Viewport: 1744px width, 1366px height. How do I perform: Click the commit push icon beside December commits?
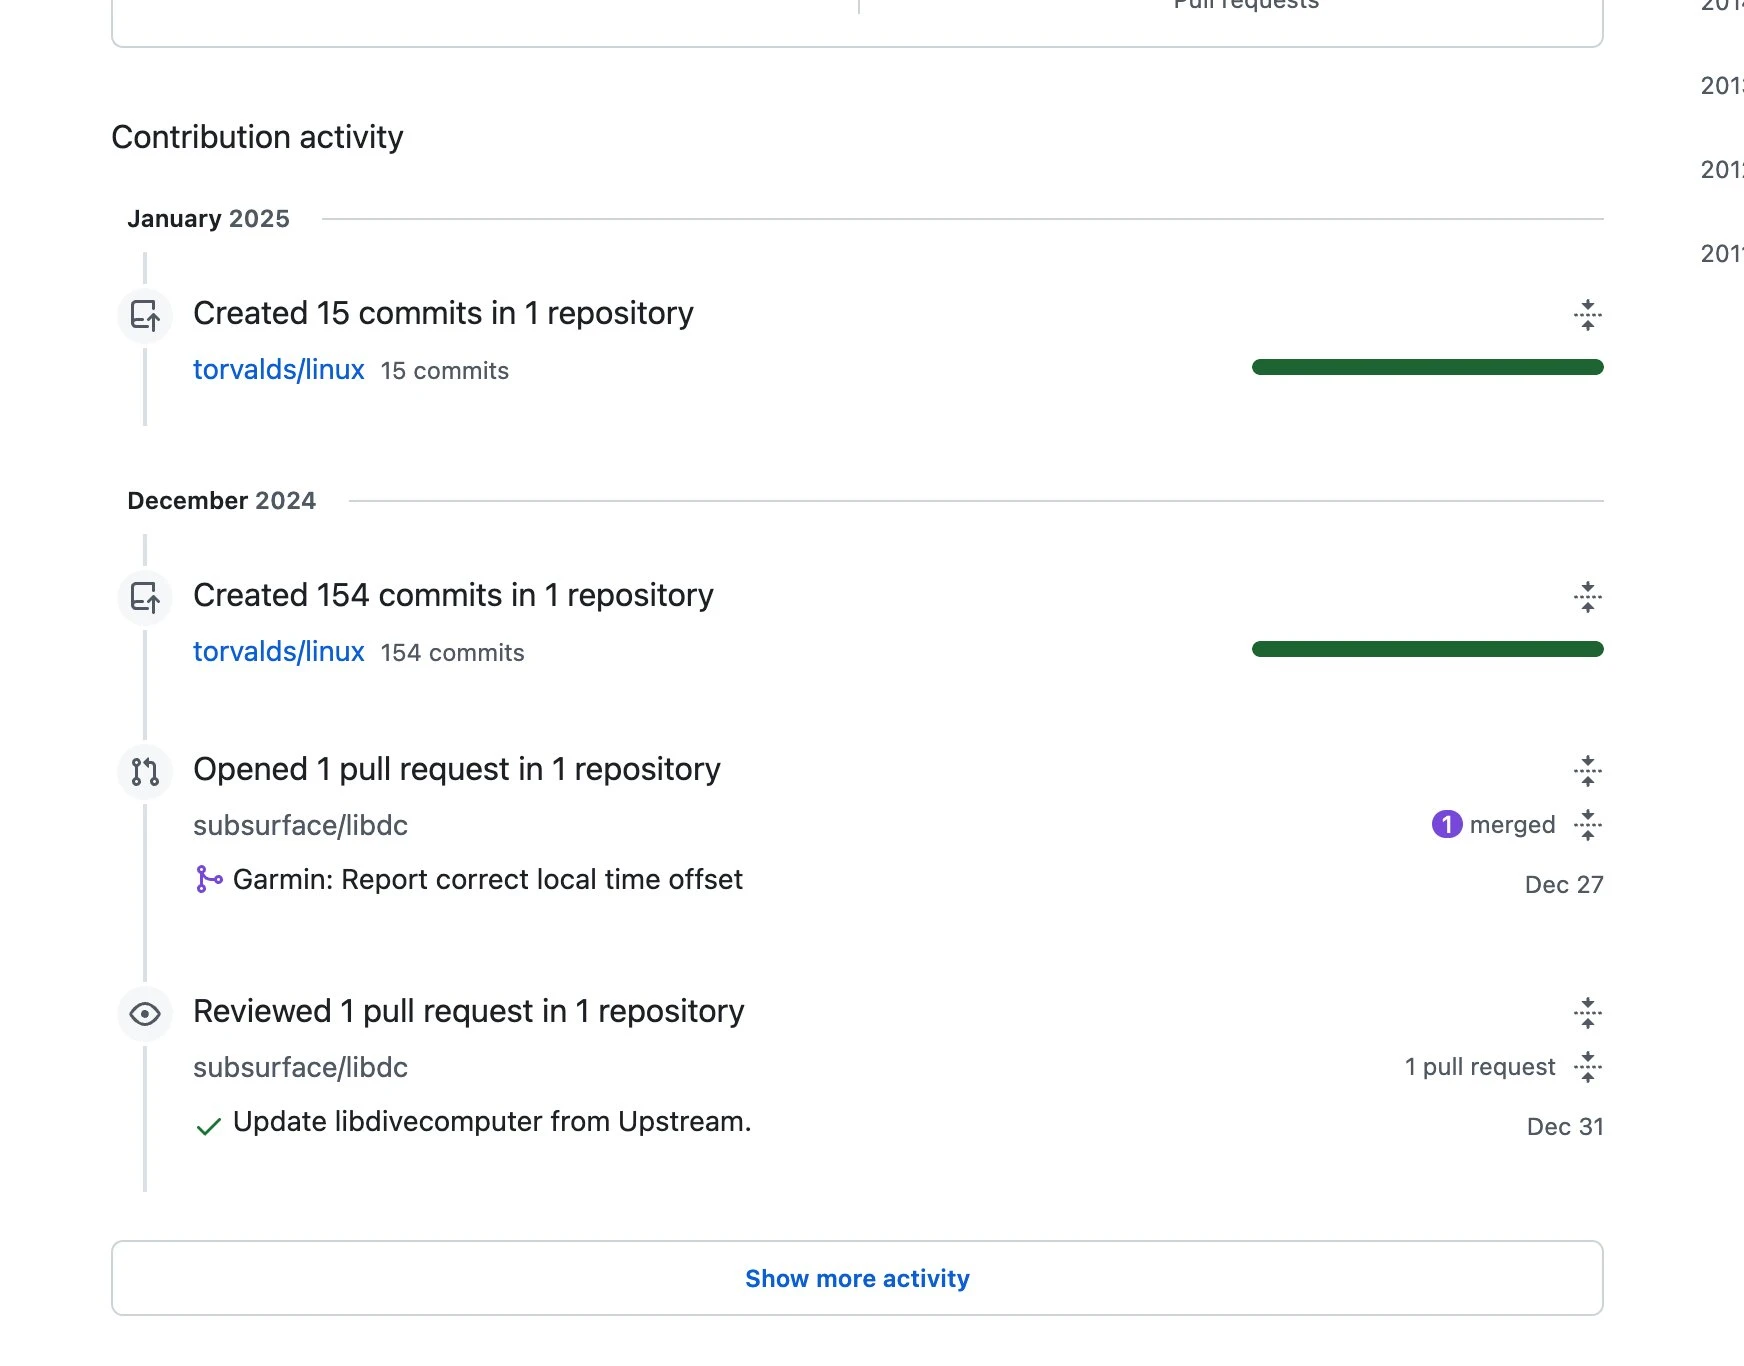pos(145,598)
